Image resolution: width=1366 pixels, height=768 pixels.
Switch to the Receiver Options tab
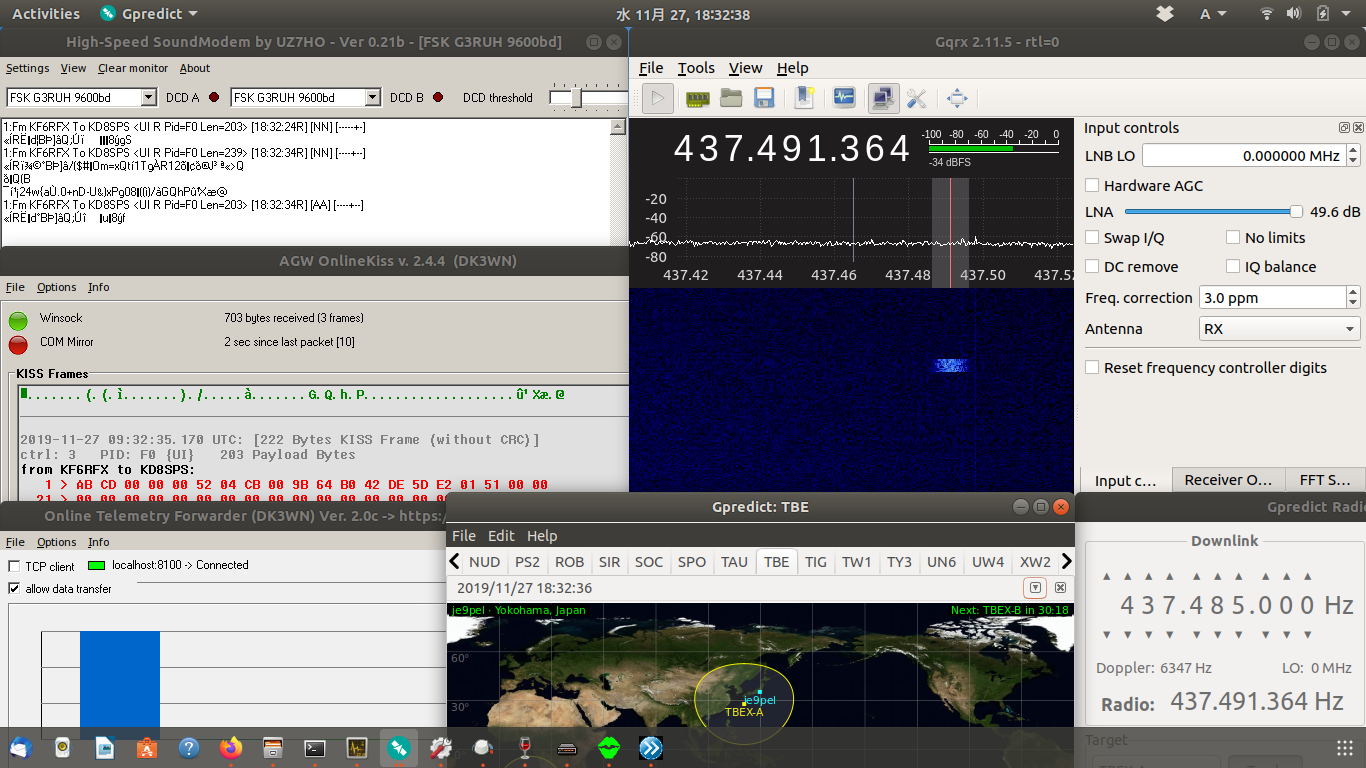click(1228, 480)
